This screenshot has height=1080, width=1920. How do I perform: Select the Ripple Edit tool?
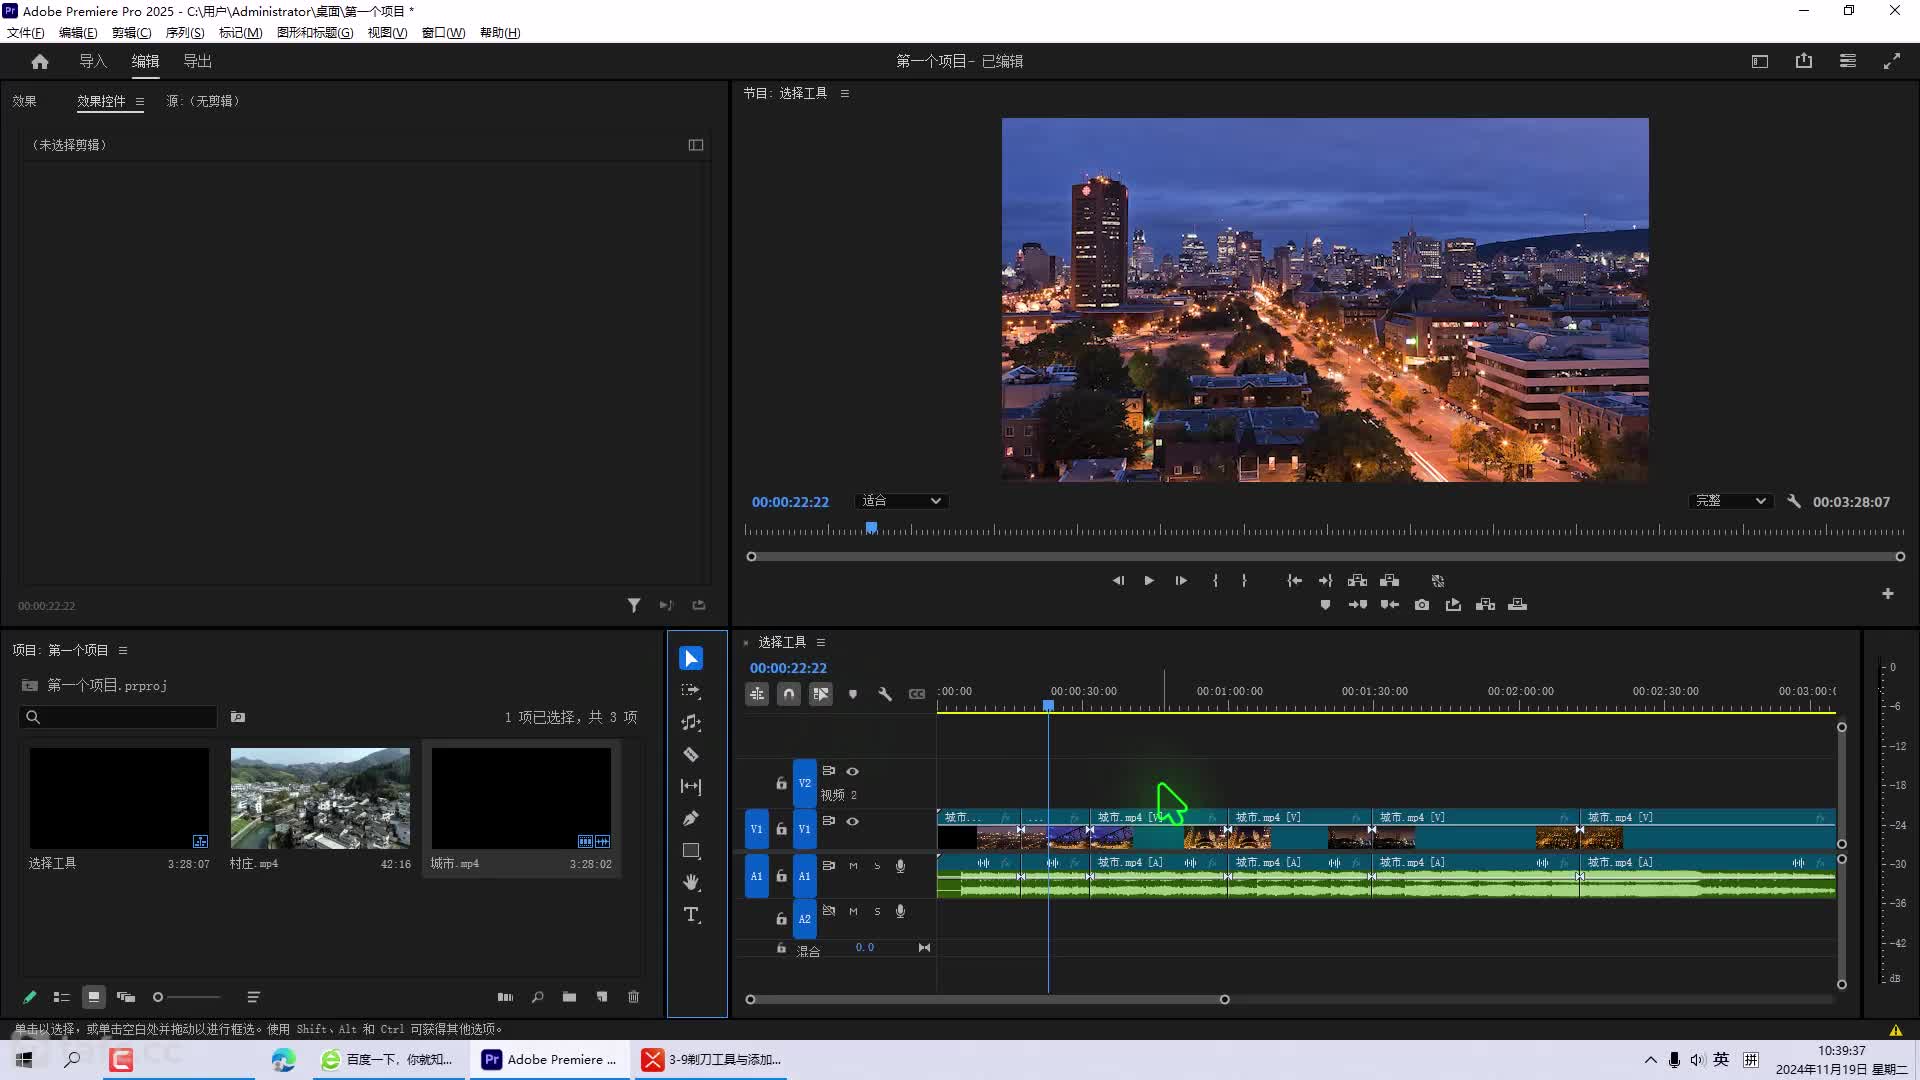[x=691, y=723]
